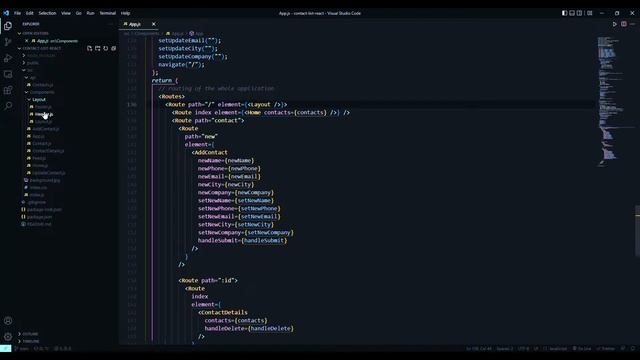640x360 pixels.
Task: Open the Terminal menu
Action: click(108, 13)
